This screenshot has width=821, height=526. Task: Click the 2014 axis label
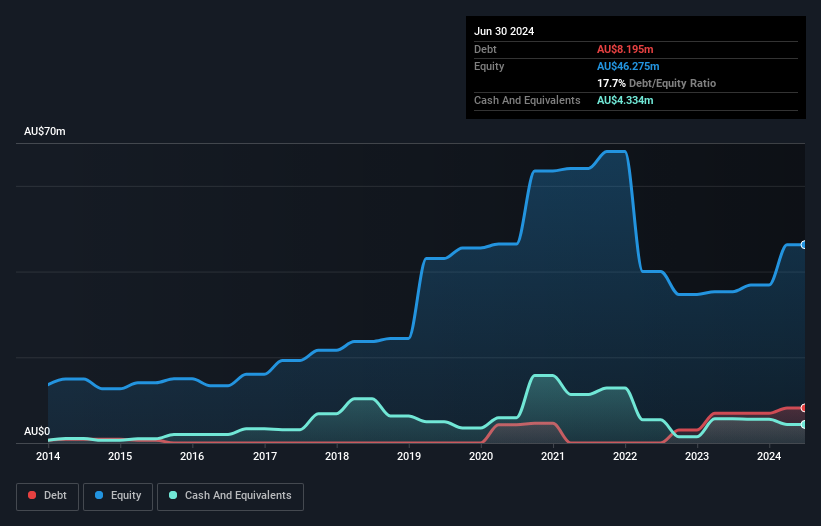[48, 456]
